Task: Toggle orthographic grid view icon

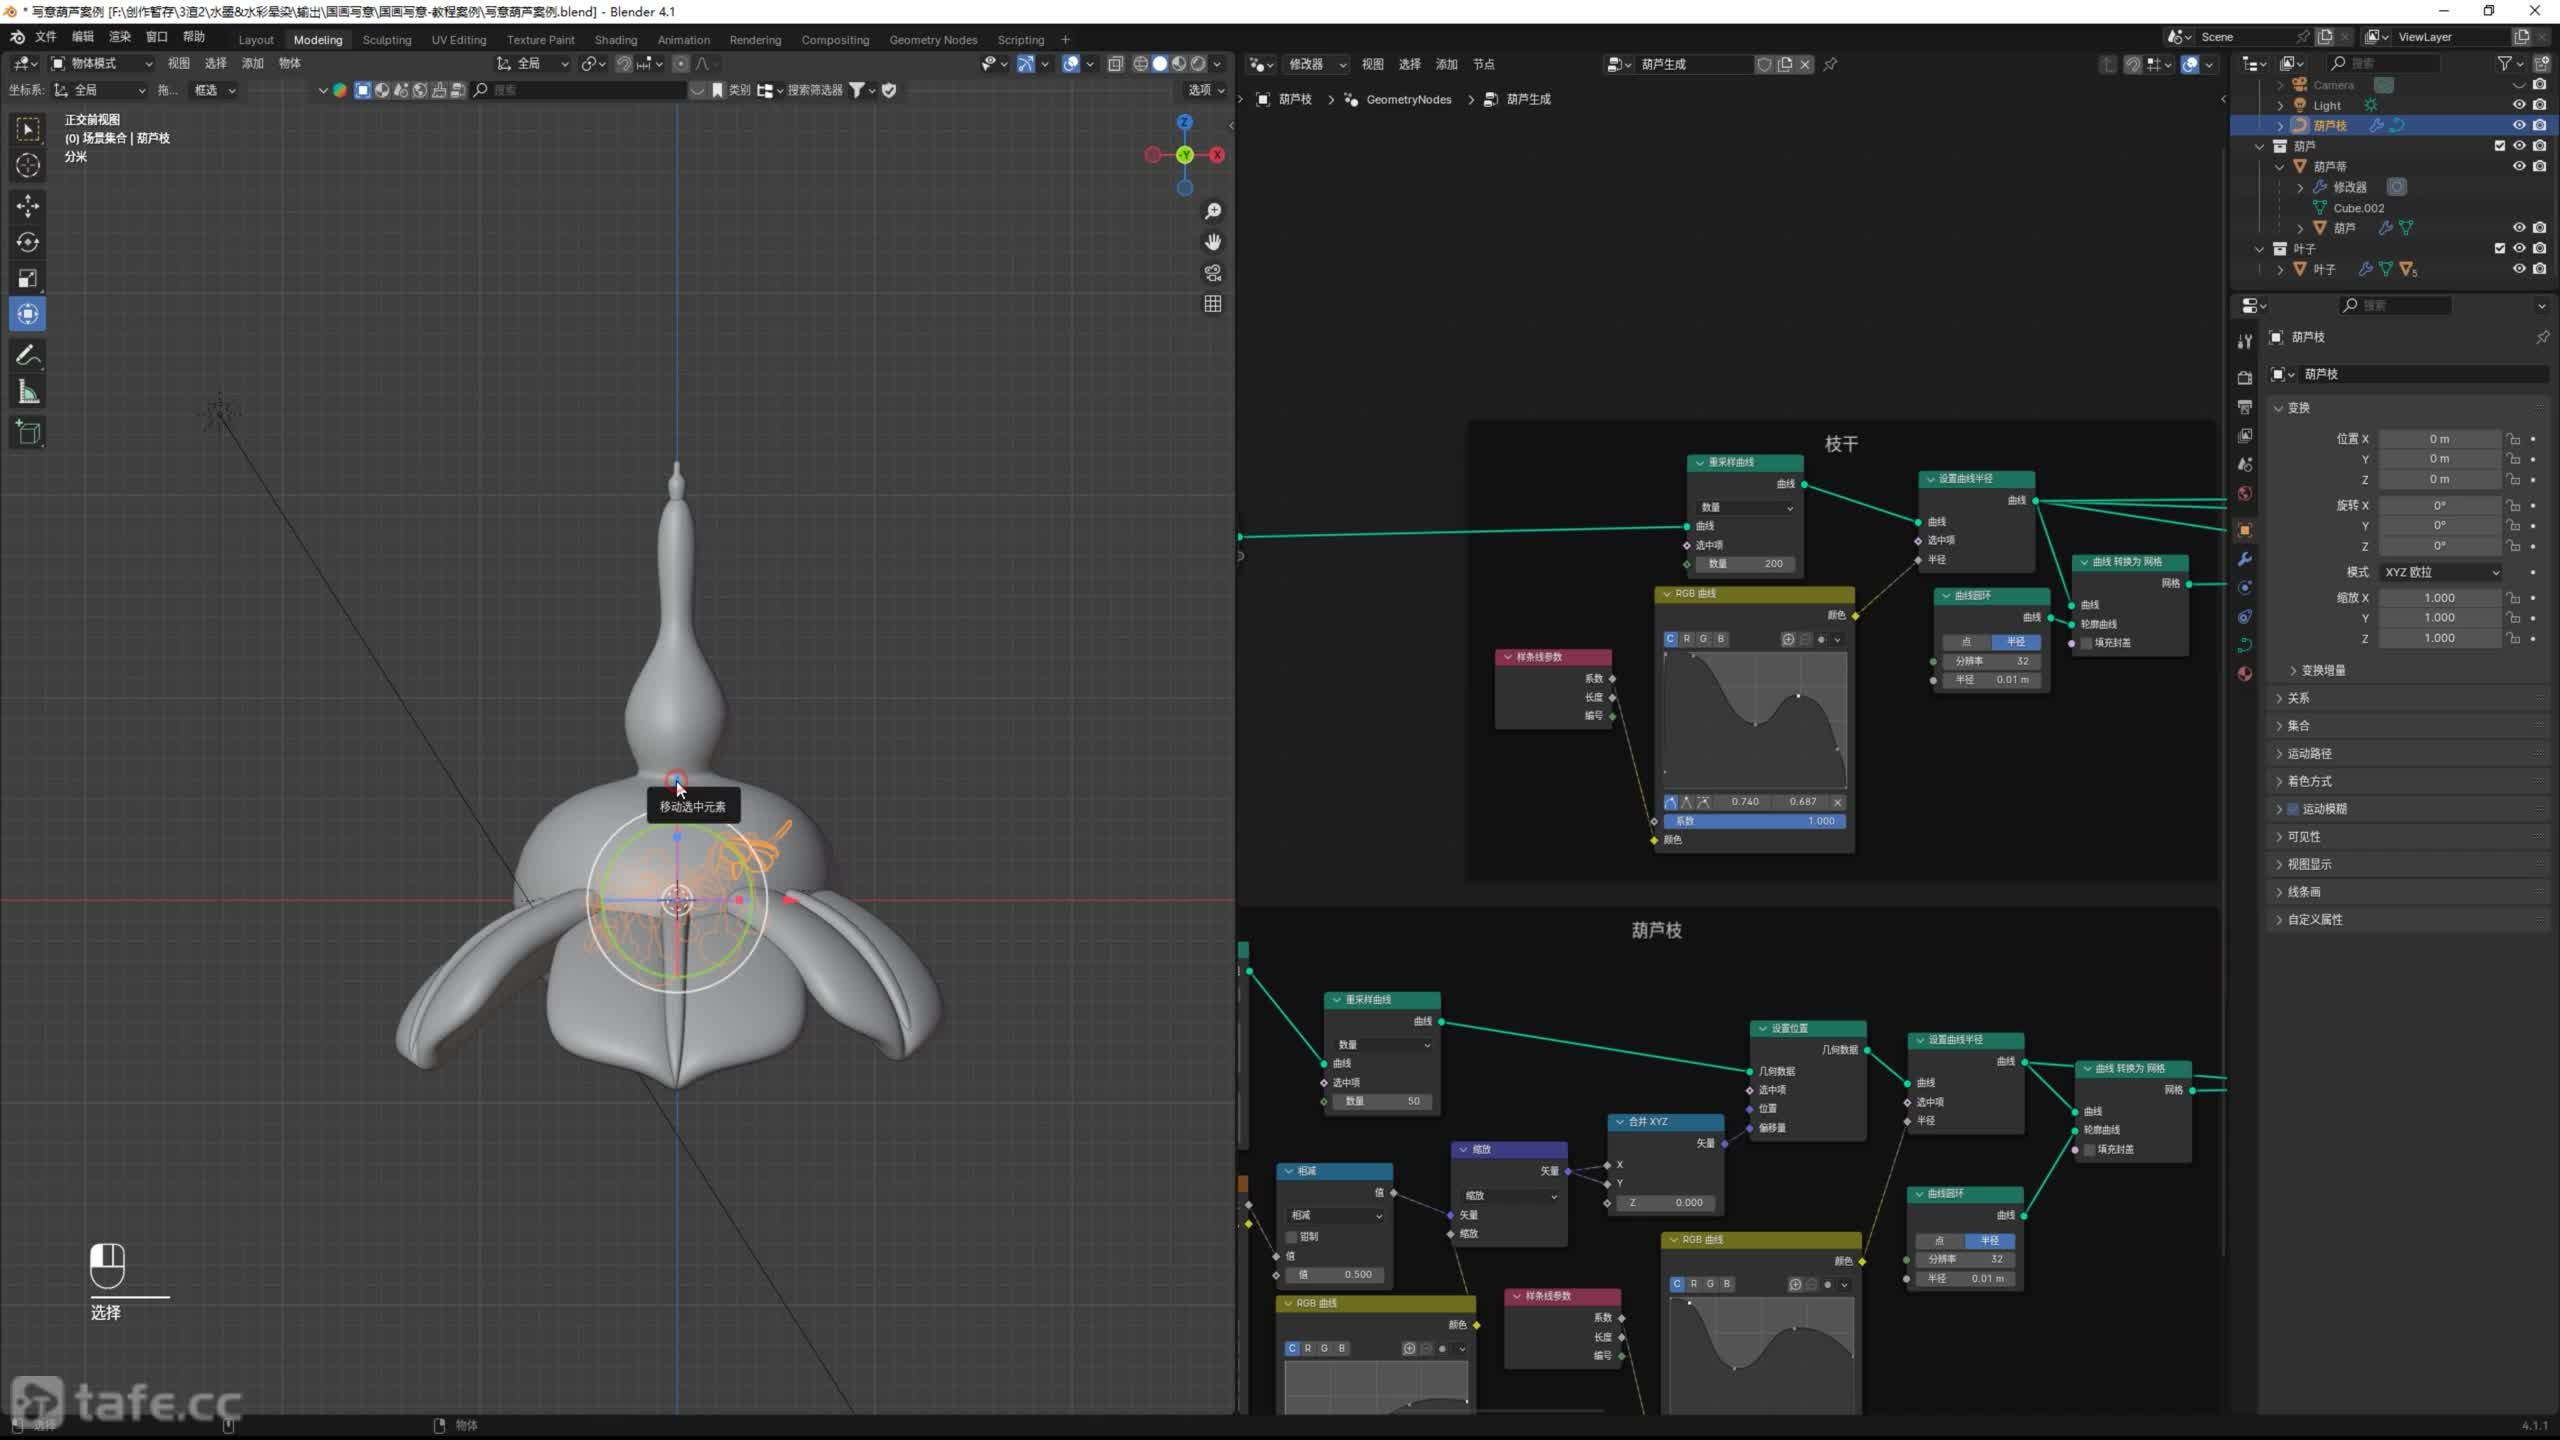Action: tap(1213, 304)
